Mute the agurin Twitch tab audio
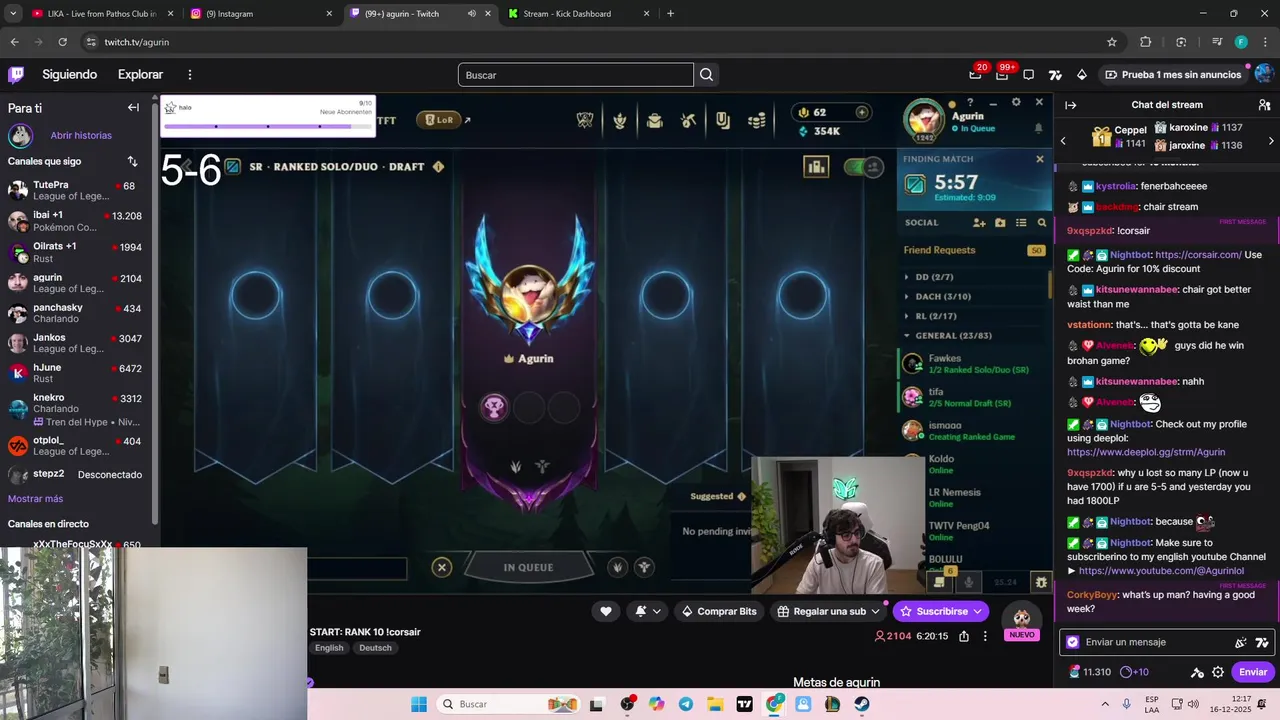This screenshot has width=1280, height=720. coord(471,14)
